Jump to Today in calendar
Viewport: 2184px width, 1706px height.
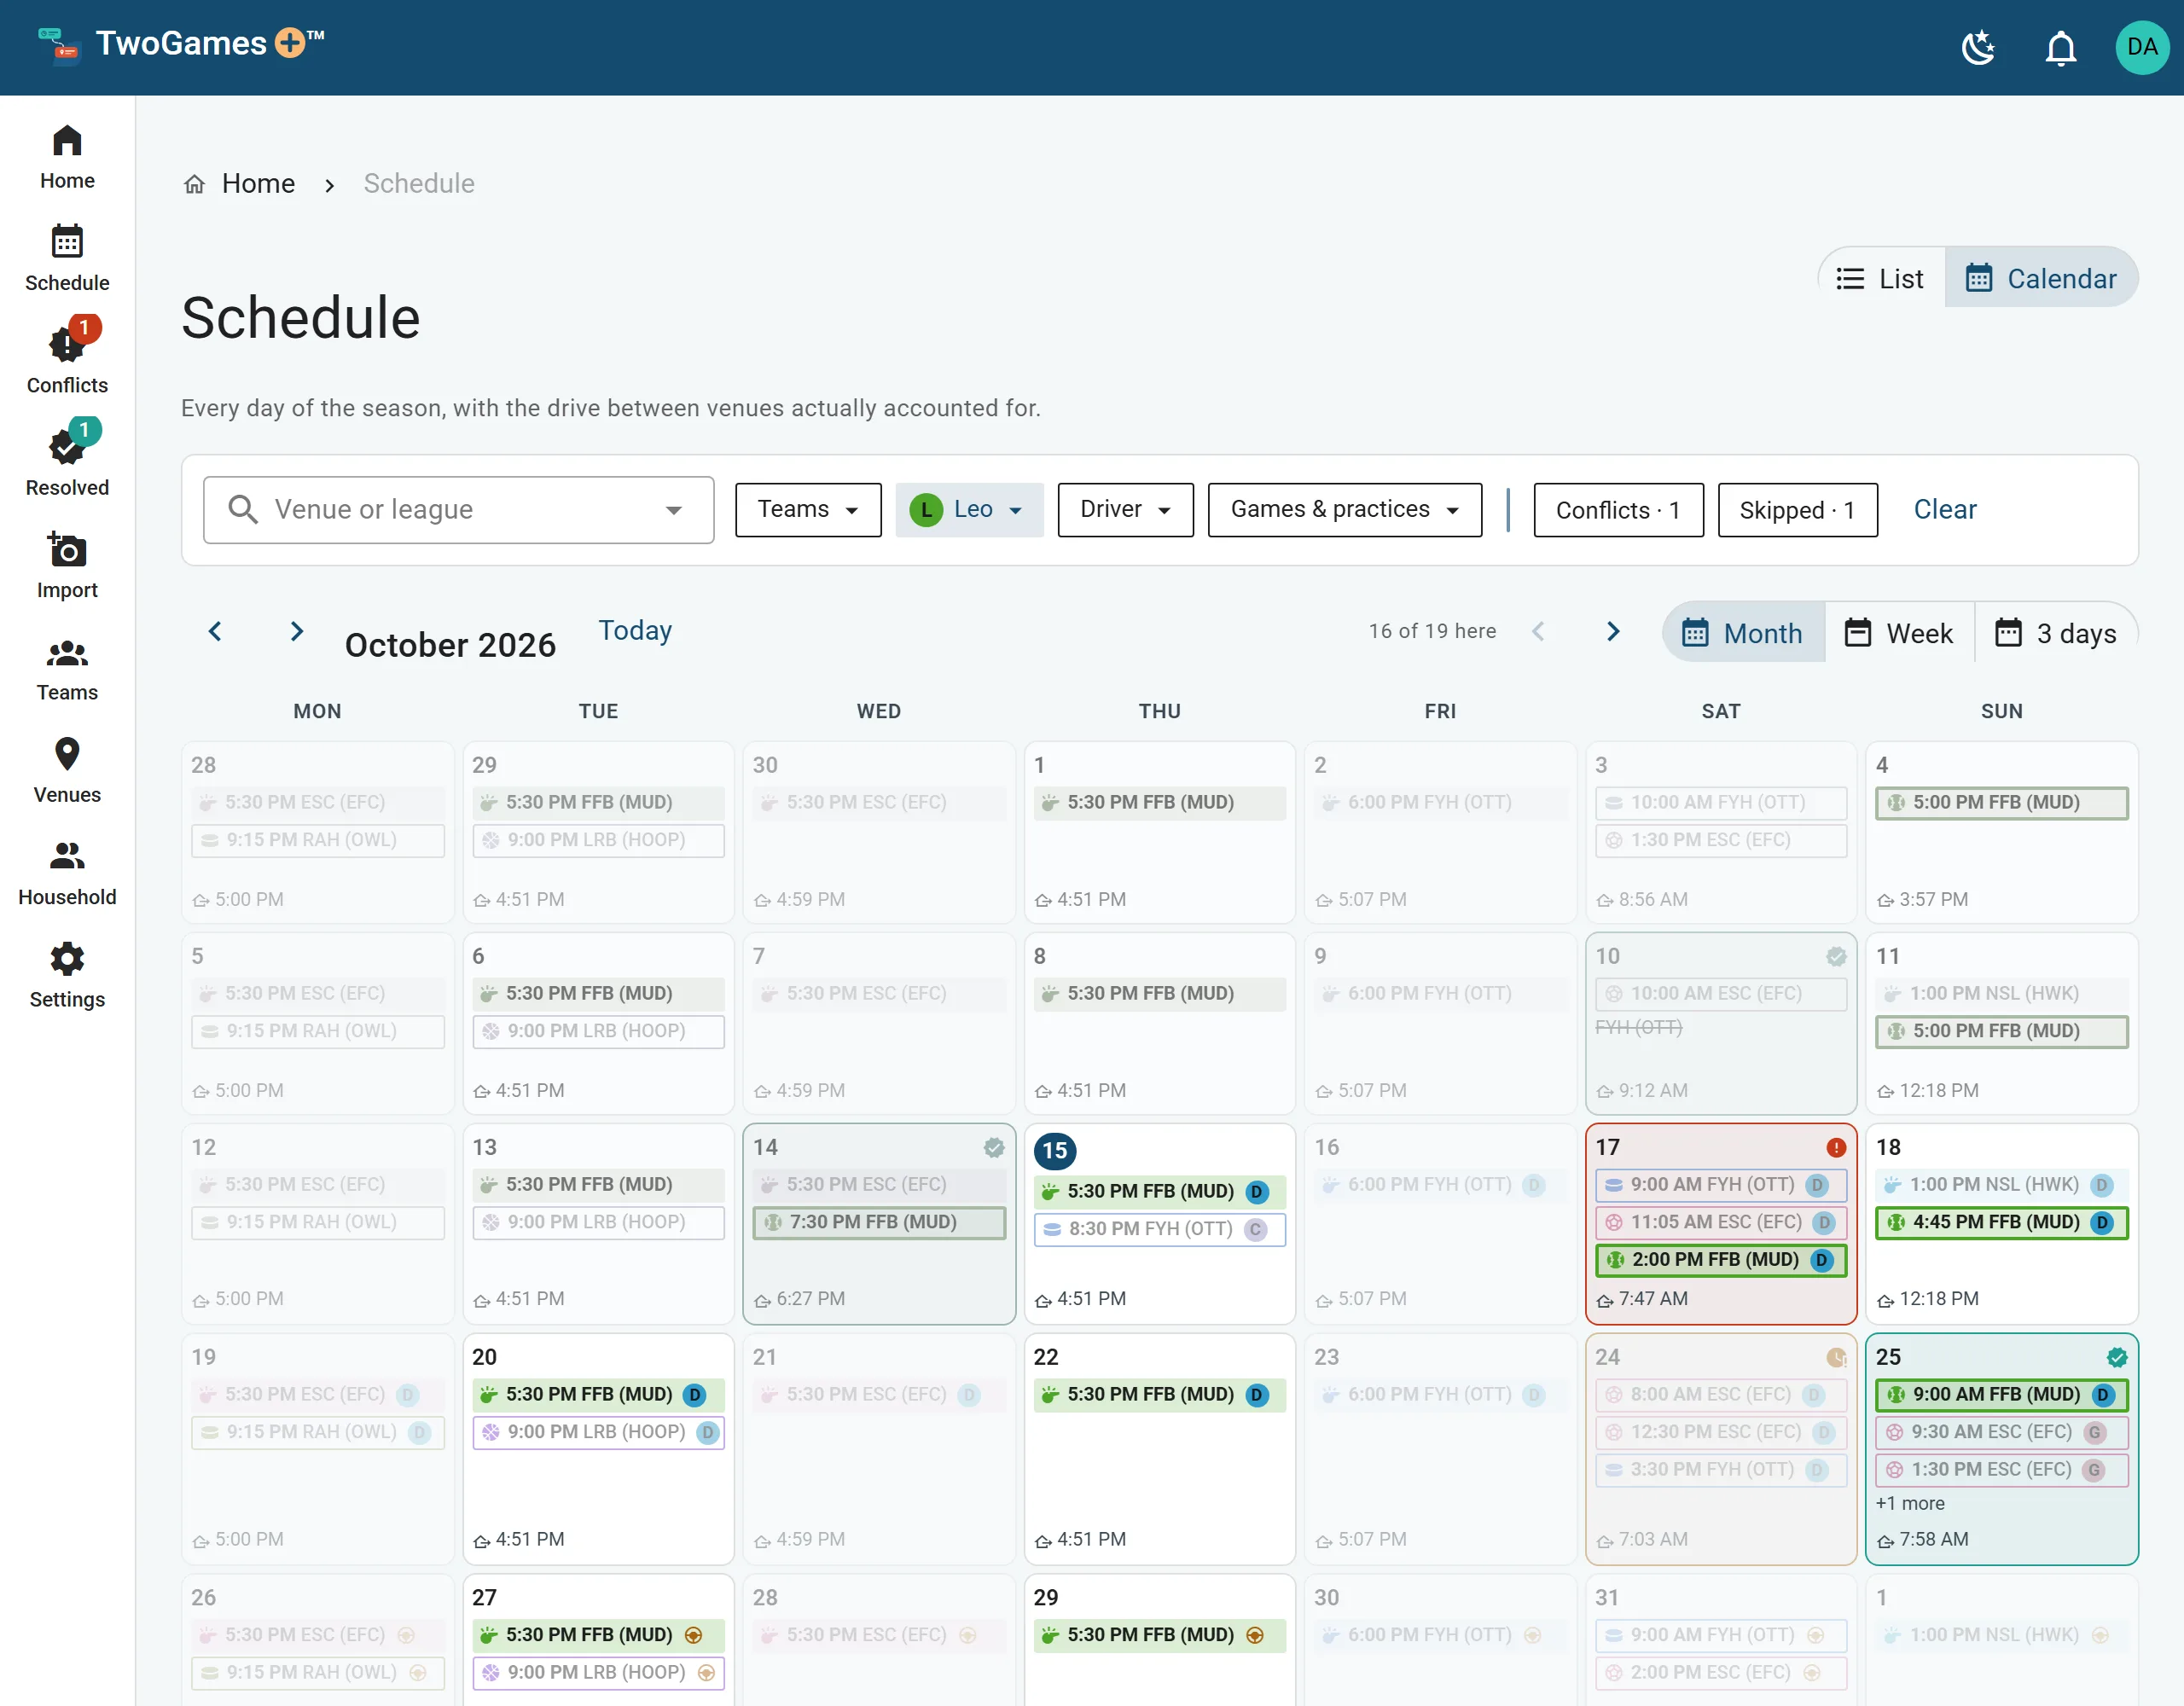point(635,630)
